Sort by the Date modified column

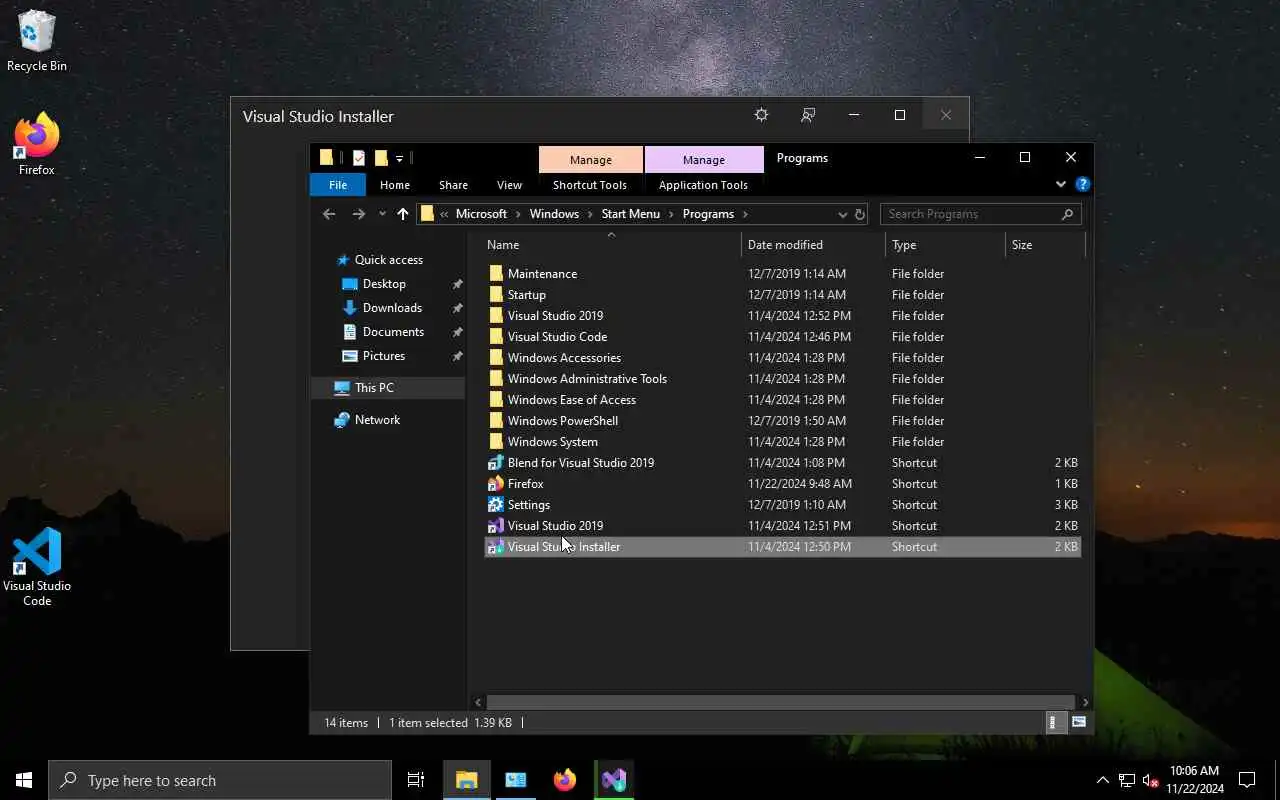coord(814,245)
